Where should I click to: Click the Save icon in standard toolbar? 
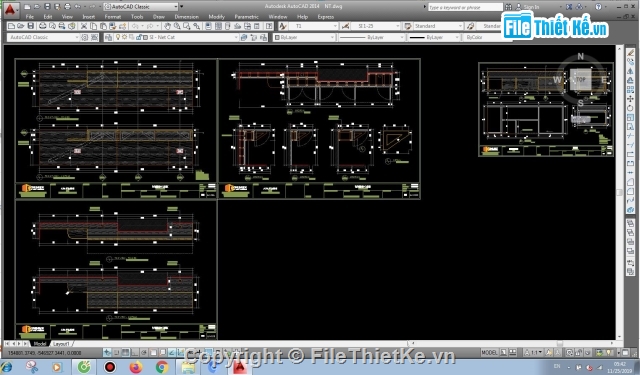31,26
